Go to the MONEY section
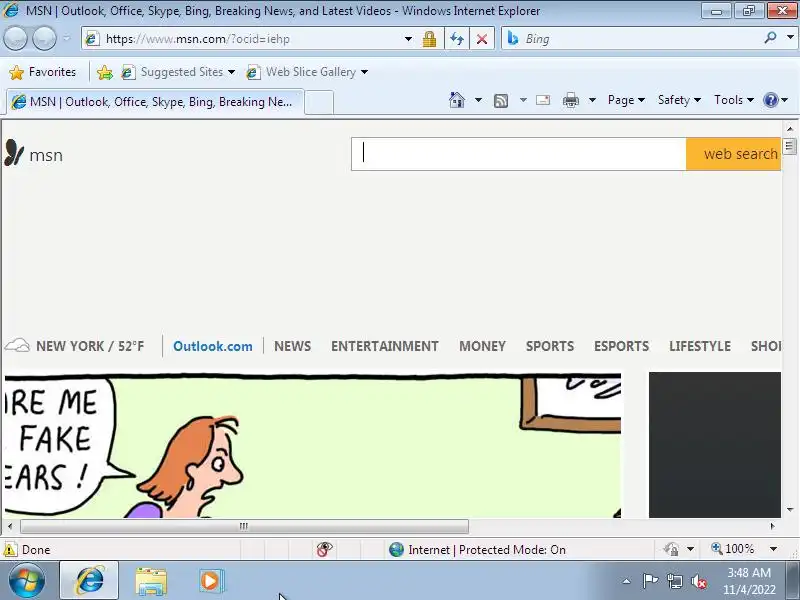This screenshot has height=600, width=800. point(482,346)
